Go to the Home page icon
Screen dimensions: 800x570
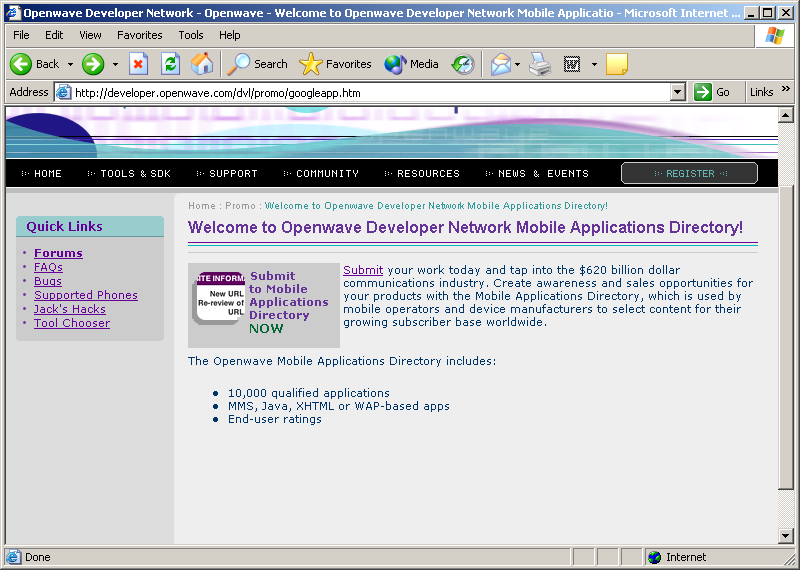click(202, 64)
